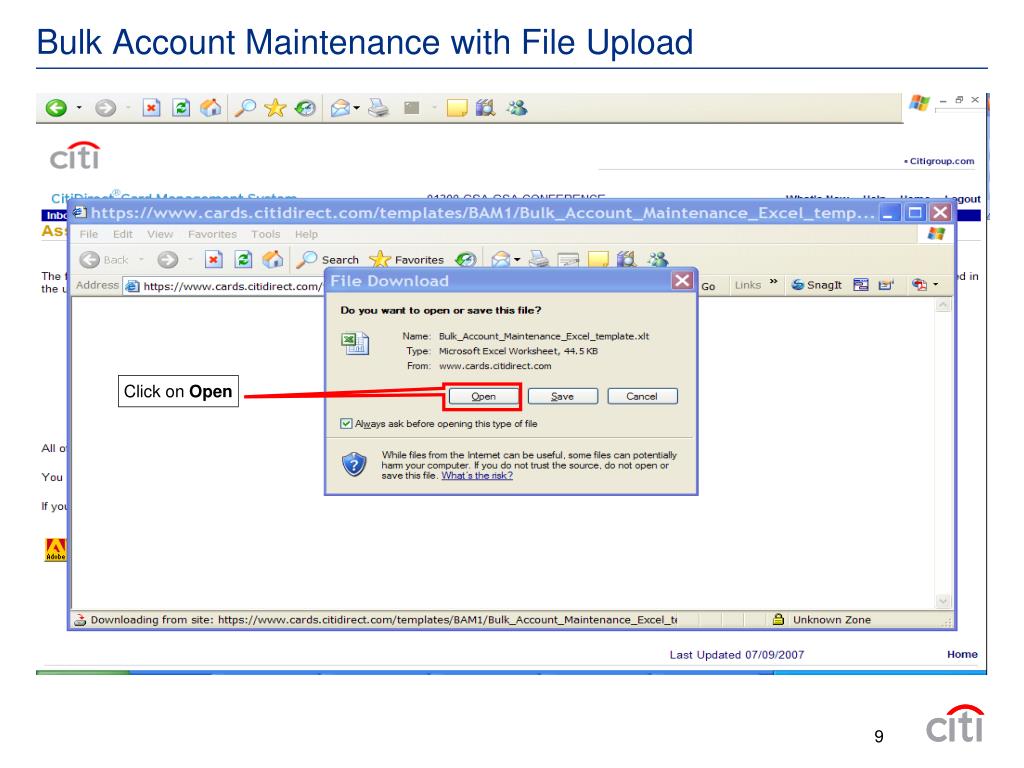Click Home link at bottom right of page
1024x768 pixels.
coord(962,654)
